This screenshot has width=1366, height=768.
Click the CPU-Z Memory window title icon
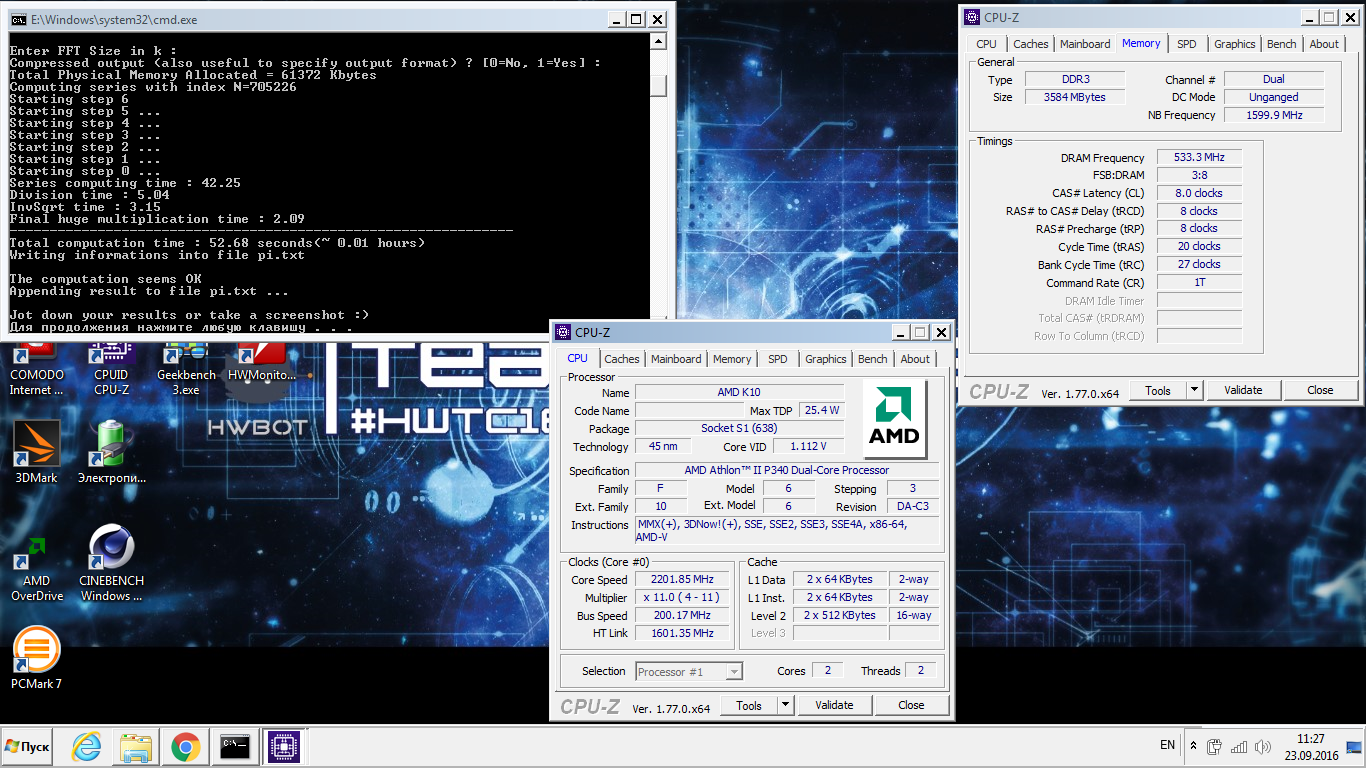(970, 17)
